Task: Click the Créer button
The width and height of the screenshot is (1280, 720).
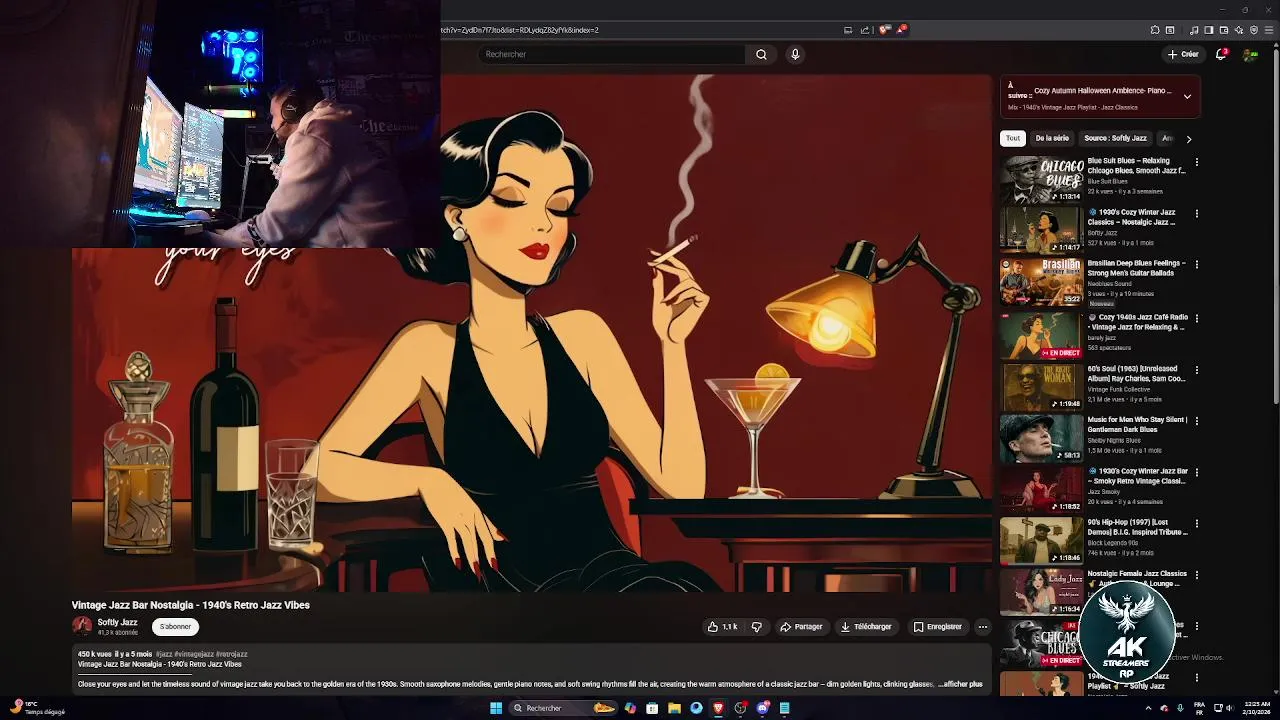Action: tap(1182, 54)
